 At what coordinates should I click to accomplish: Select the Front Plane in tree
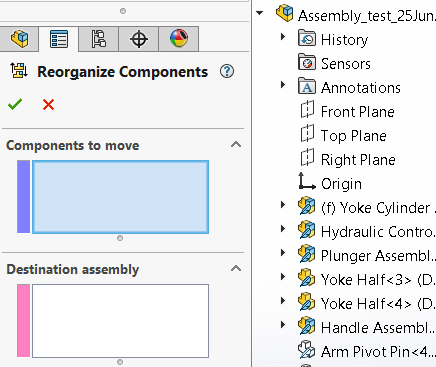(x=358, y=112)
